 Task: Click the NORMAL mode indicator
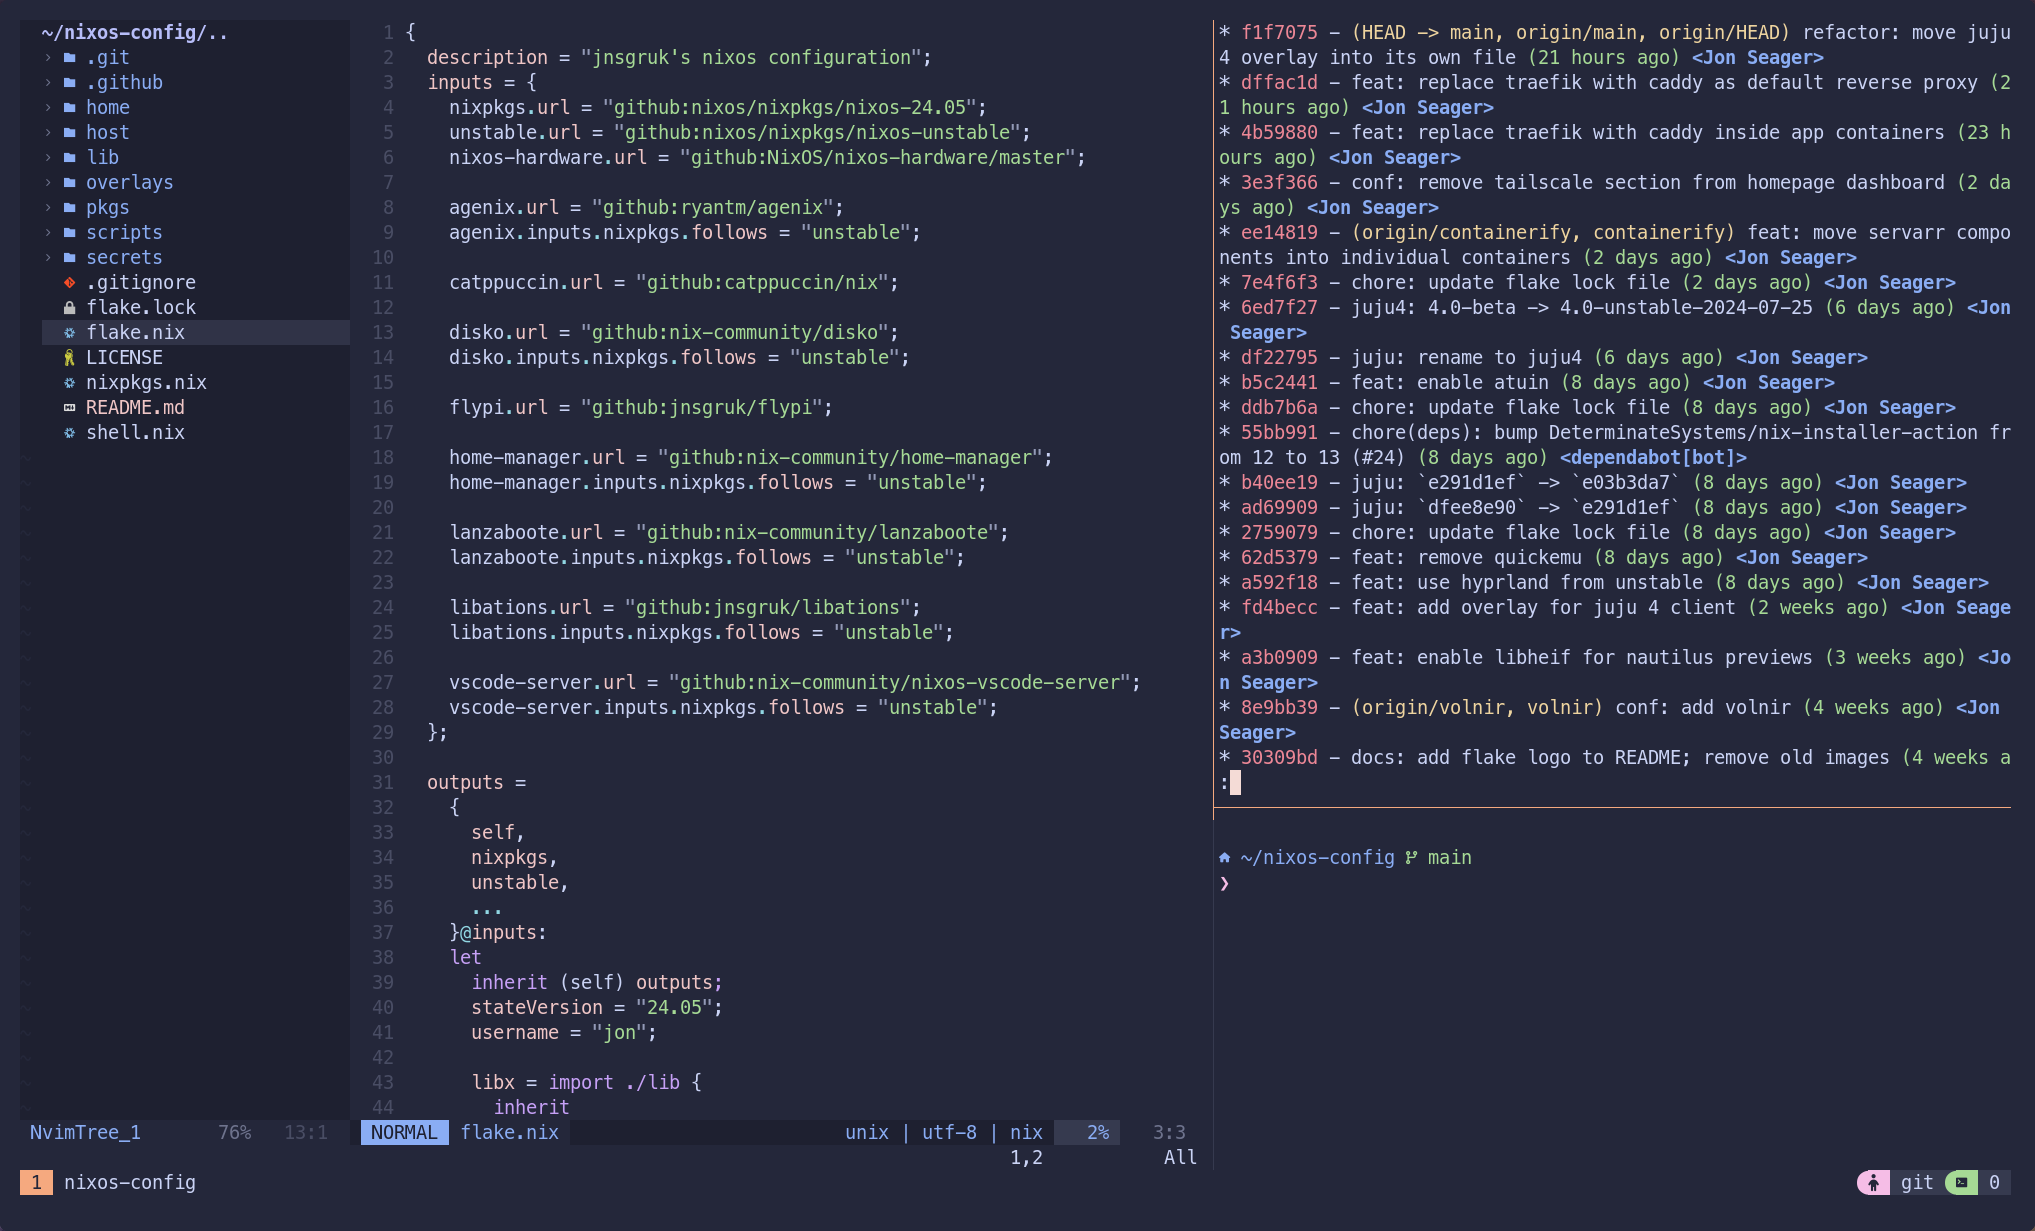(x=404, y=1132)
